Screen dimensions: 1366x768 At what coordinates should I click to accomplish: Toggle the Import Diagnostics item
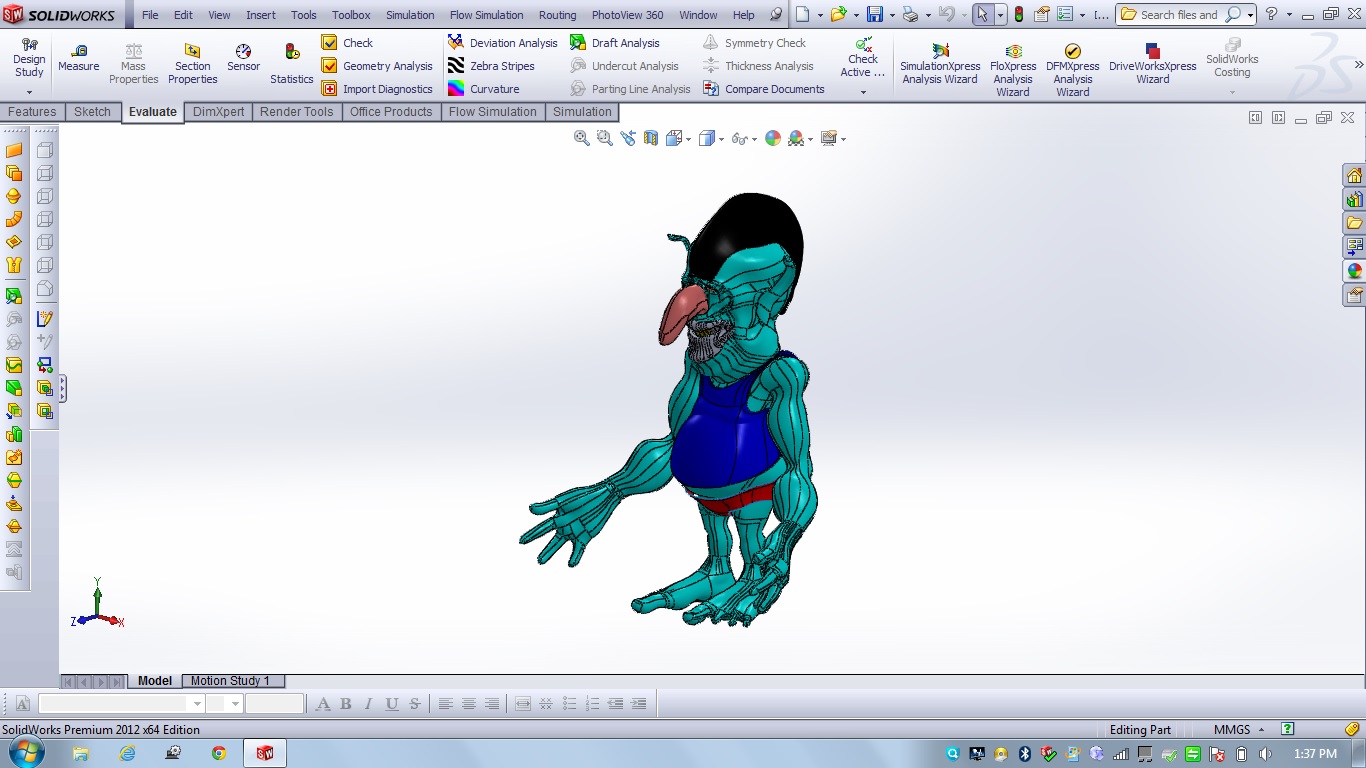click(377, 89)
